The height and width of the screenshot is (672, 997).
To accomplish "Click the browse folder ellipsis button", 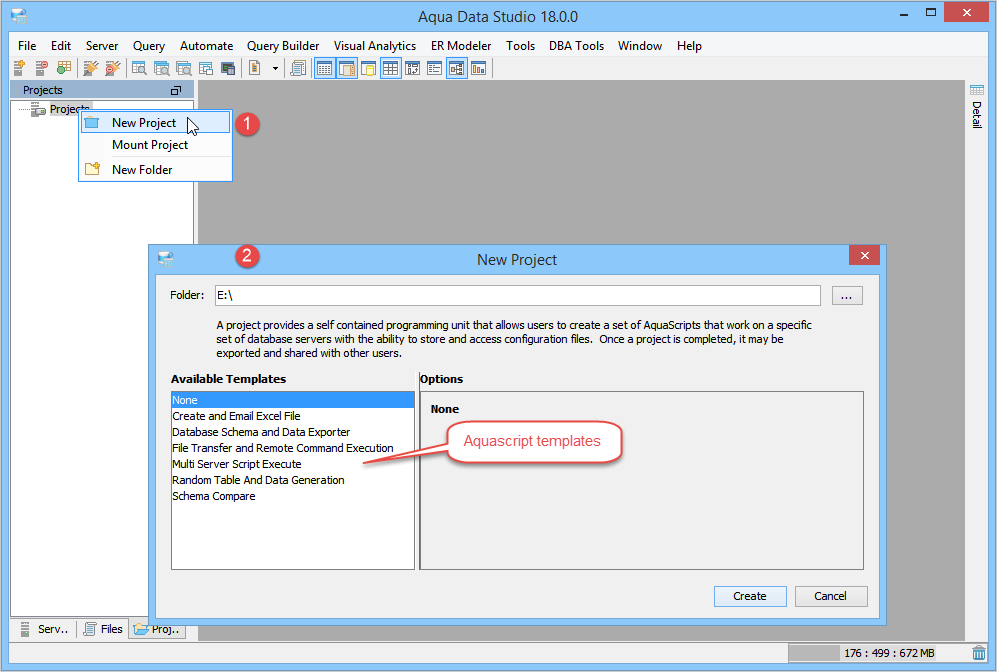I will (846, 296).
